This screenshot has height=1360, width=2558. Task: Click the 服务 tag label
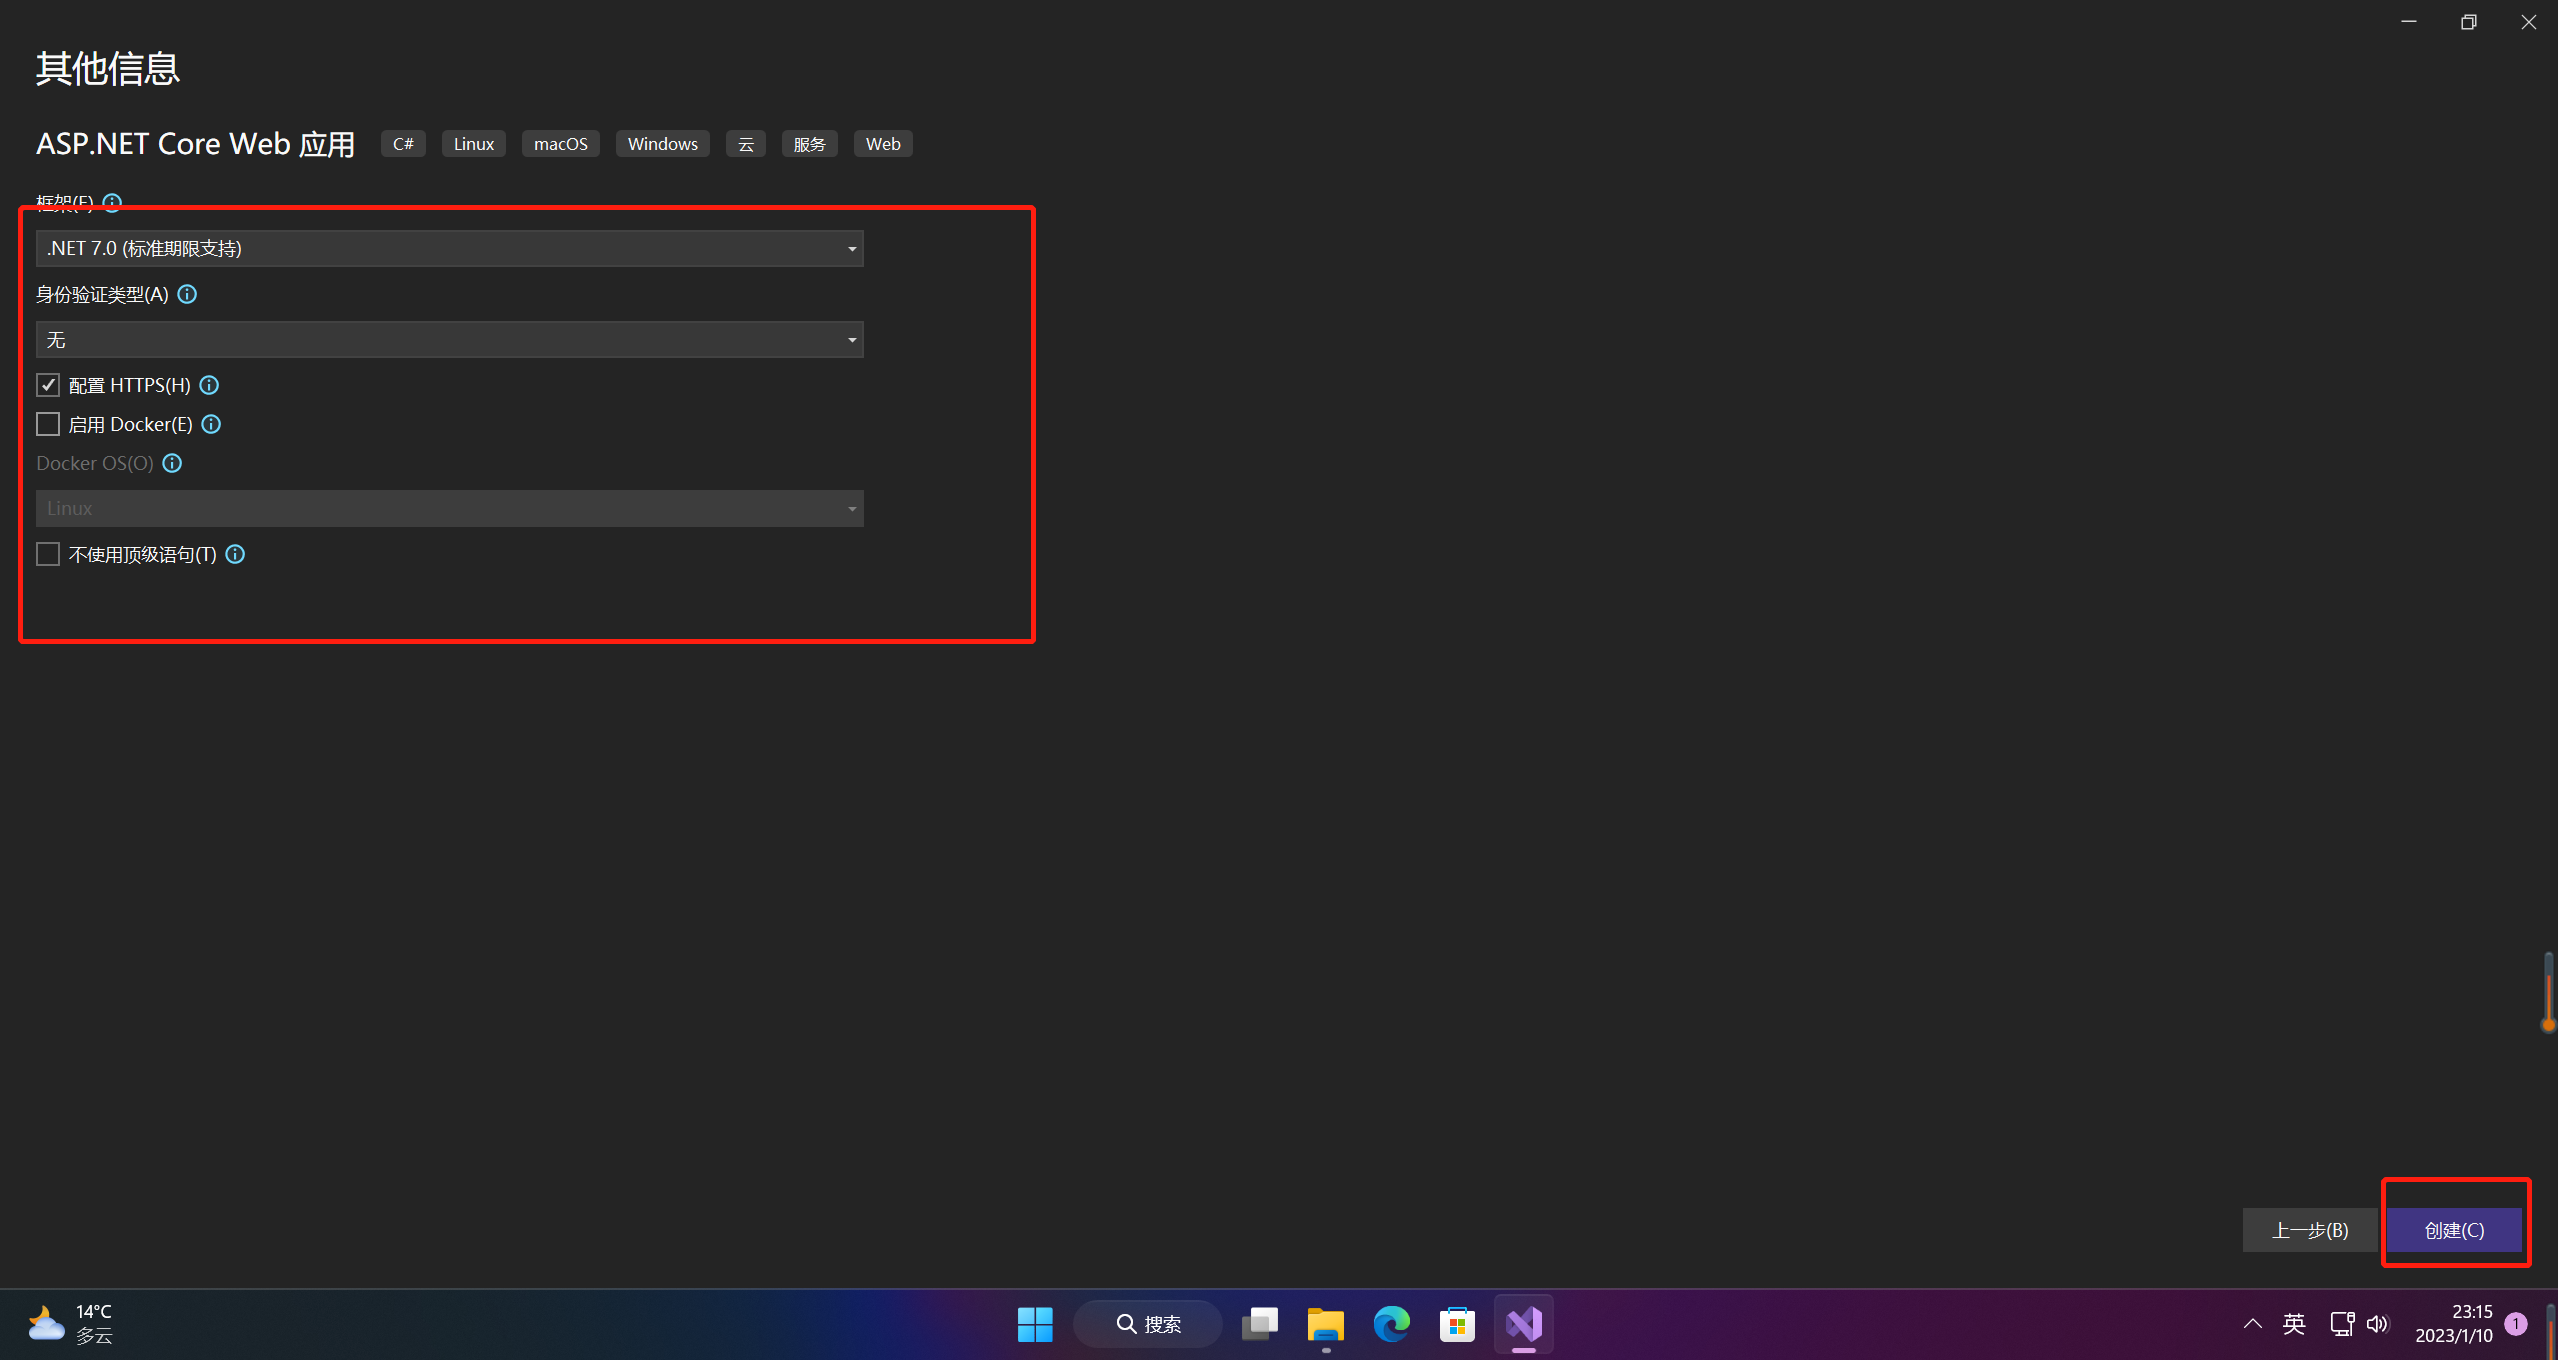click(x=810, y=144)
